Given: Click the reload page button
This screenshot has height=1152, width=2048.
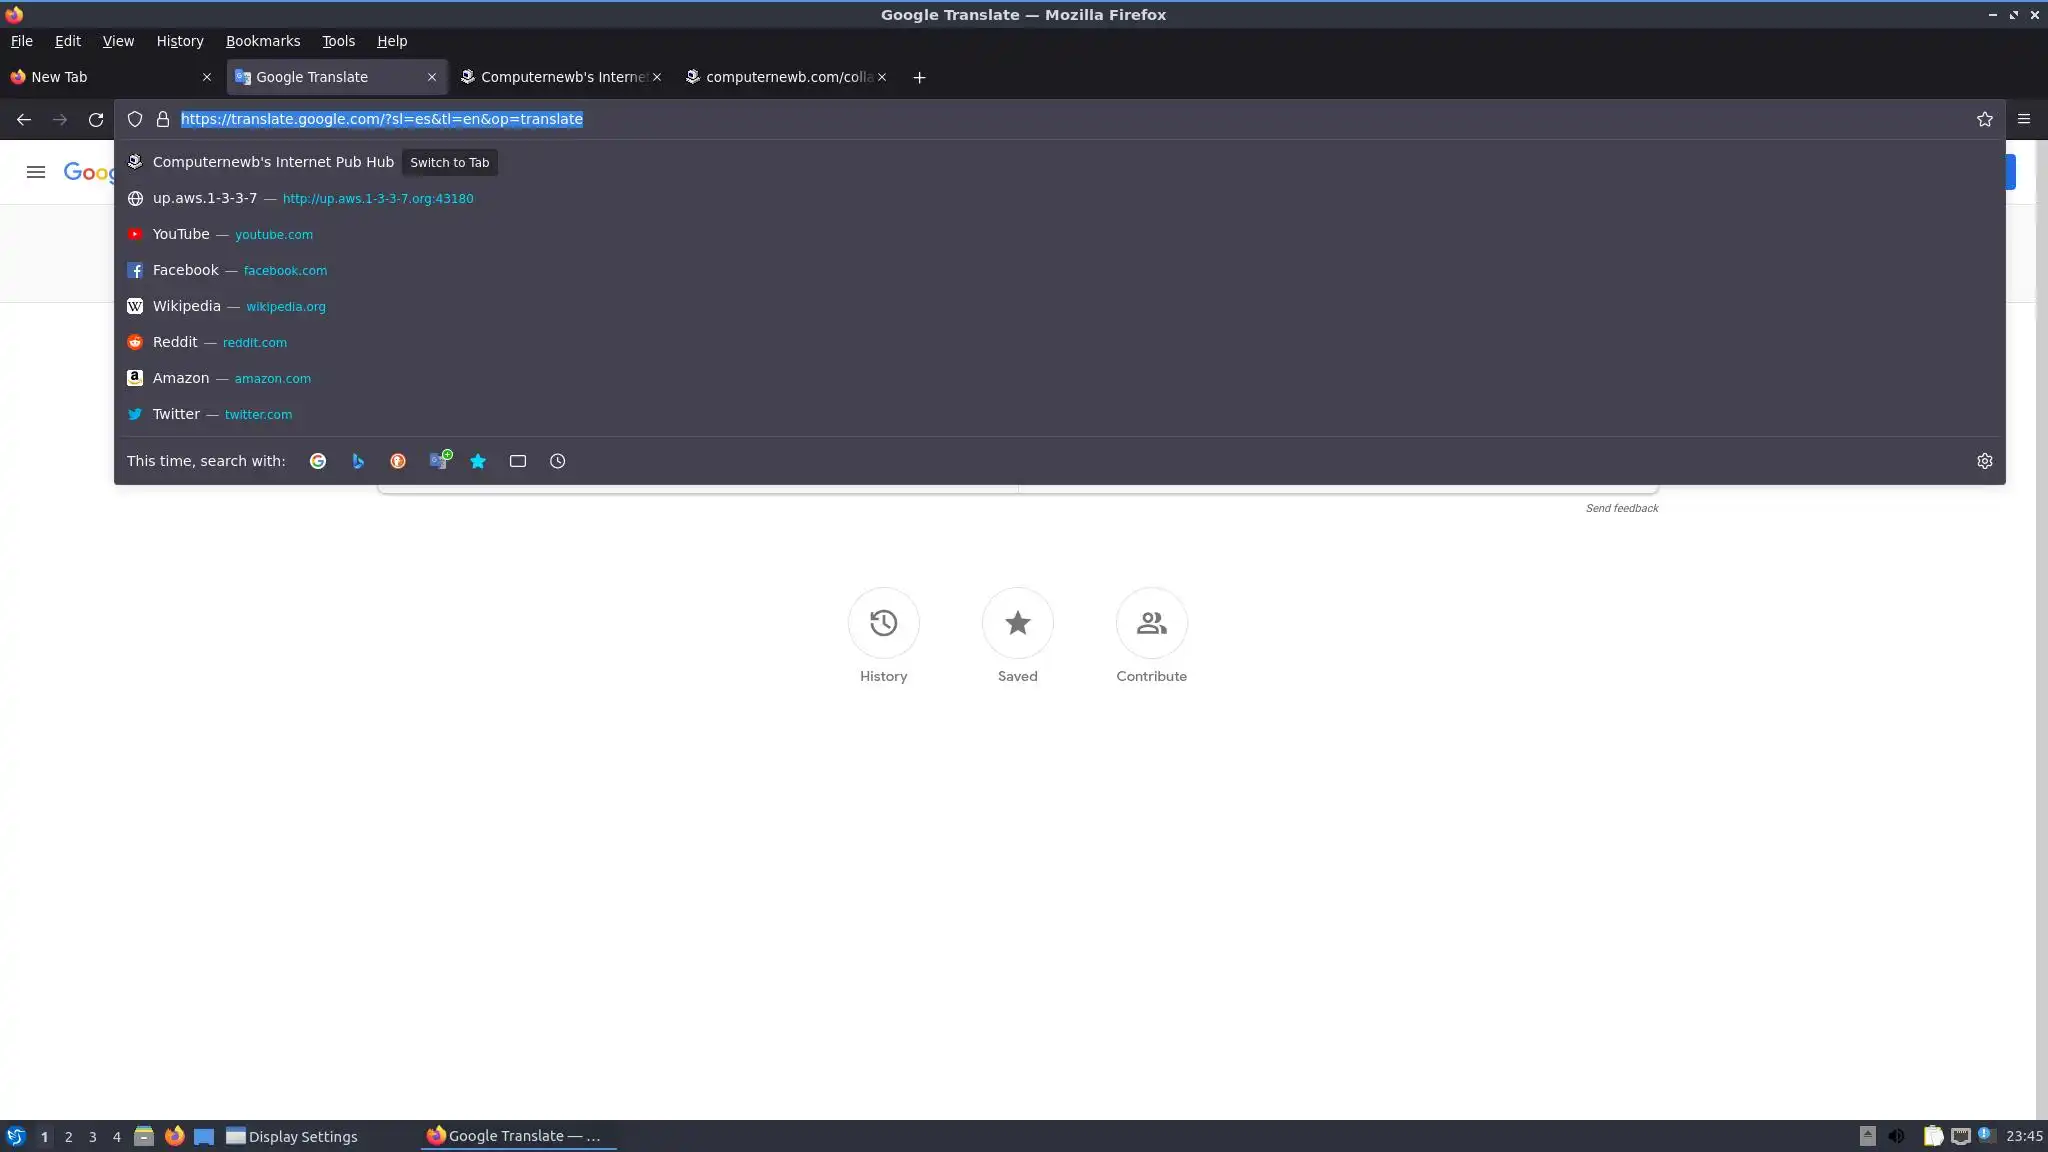Looking at the screenshot, I should click(96, 119).
